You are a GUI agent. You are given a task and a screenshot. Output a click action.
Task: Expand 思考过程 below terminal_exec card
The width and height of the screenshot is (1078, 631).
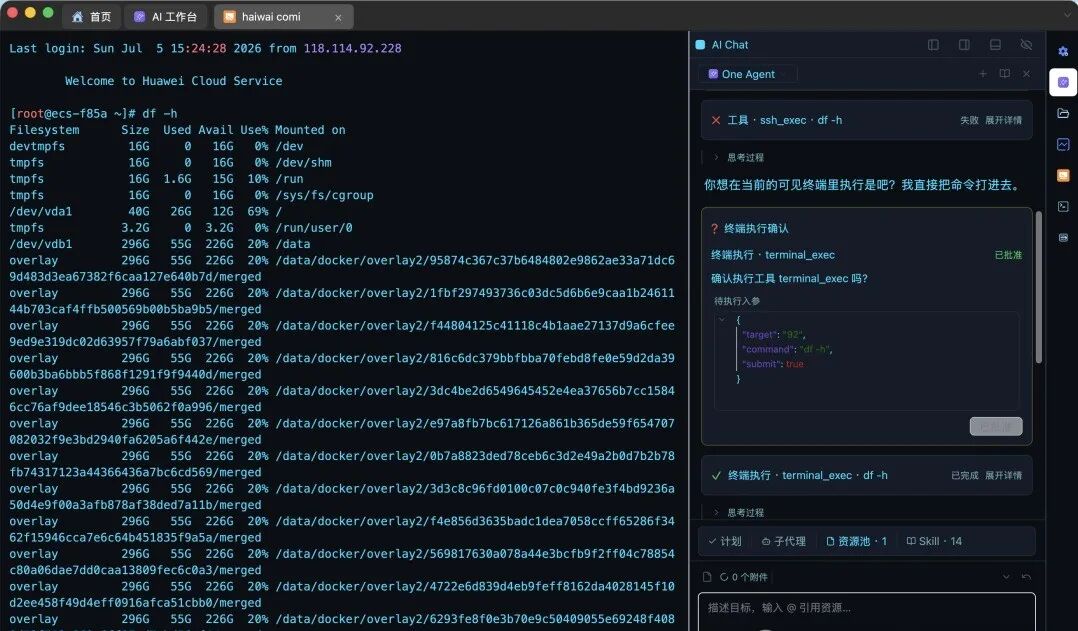(x=739, y=513)
